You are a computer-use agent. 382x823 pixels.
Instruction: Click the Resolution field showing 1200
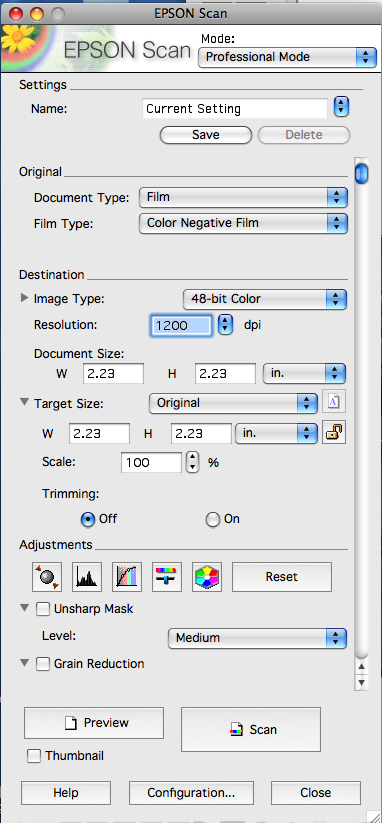pos(182,325)
